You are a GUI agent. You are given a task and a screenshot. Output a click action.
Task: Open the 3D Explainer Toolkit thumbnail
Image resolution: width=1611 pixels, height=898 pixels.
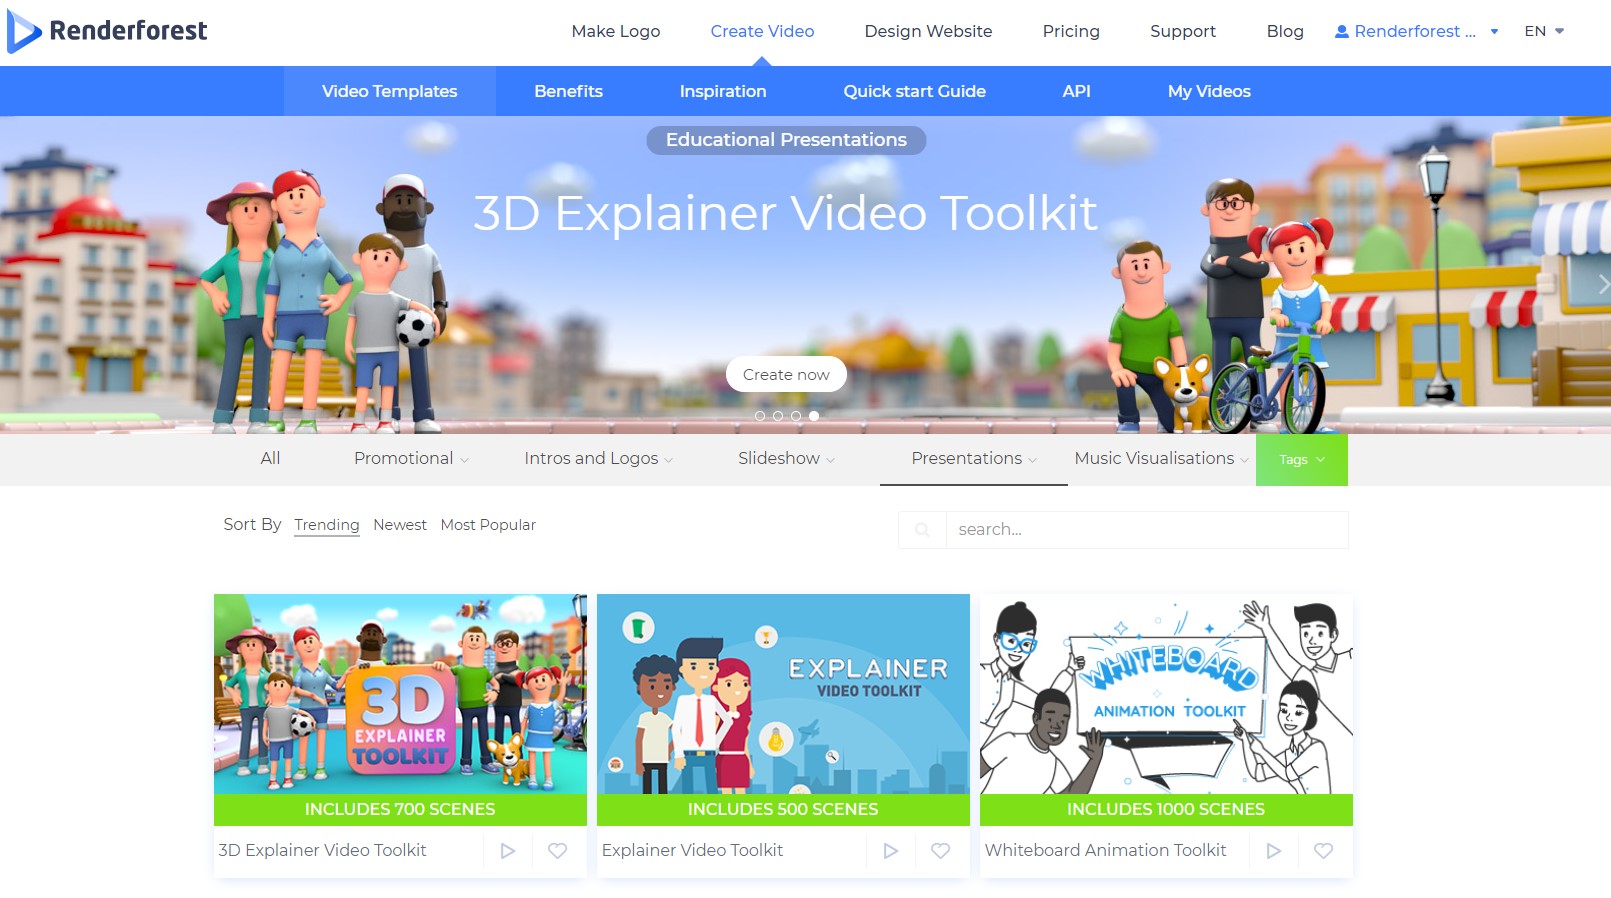point(400,694)
